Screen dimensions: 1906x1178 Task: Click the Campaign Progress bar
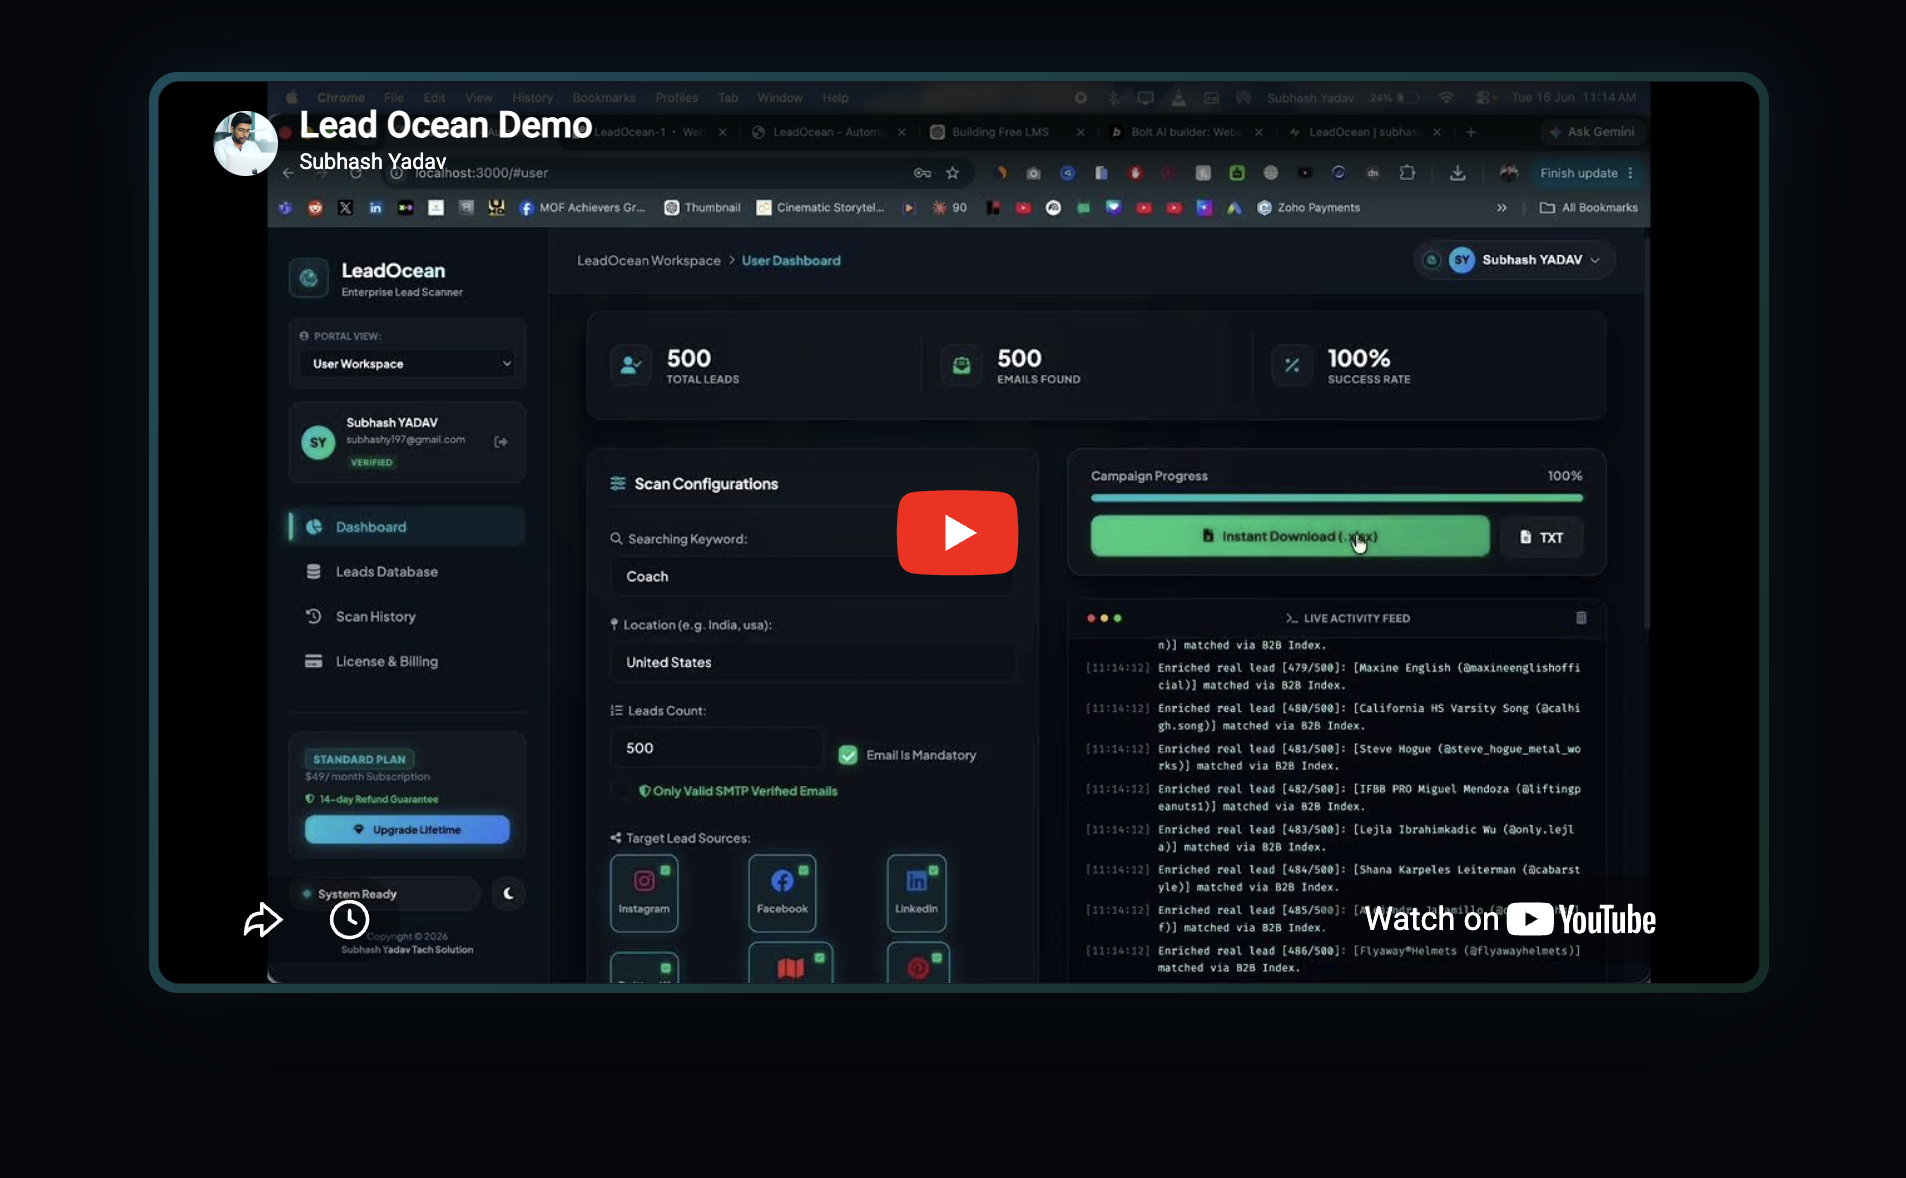point(1337,498)
